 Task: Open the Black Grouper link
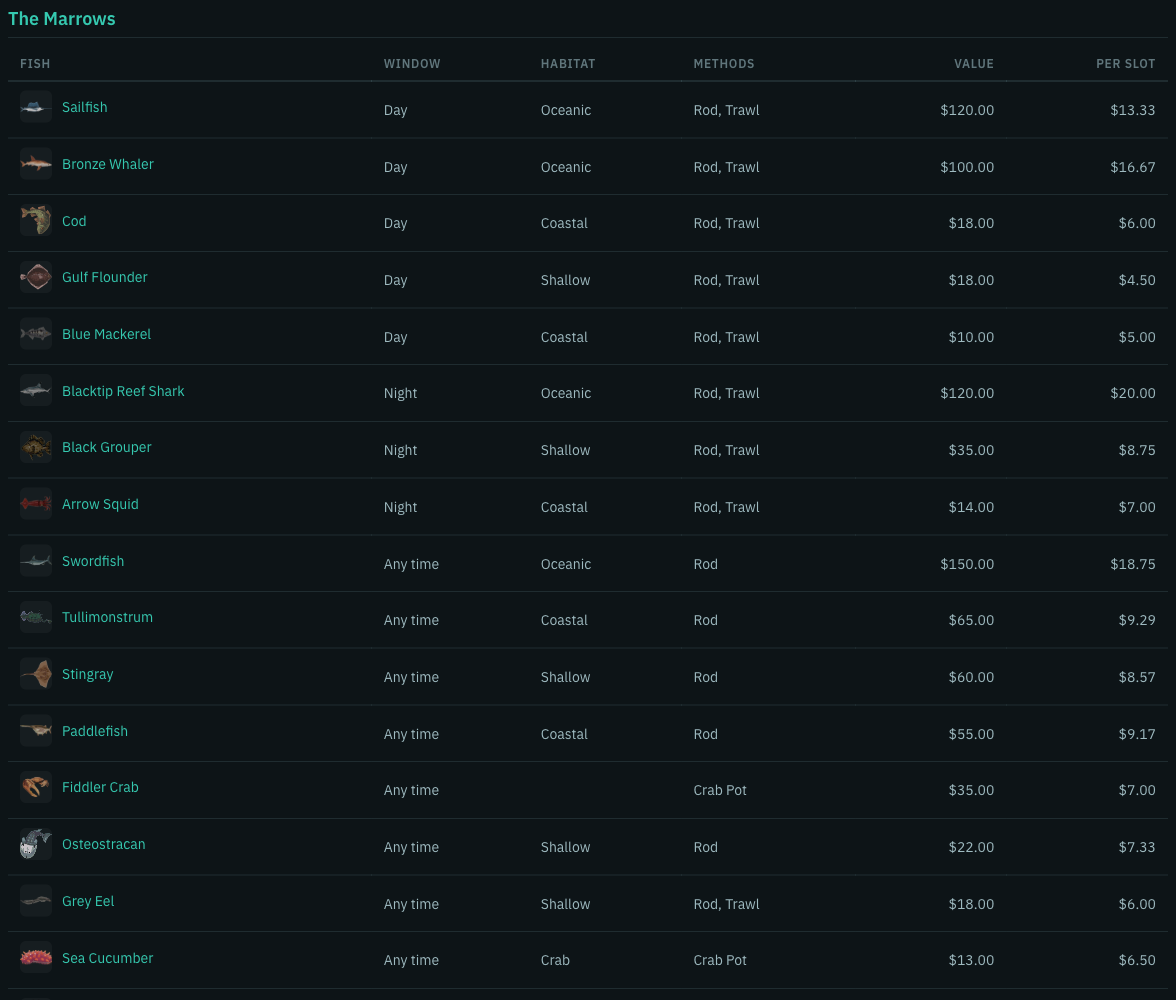tap(106, 448)
